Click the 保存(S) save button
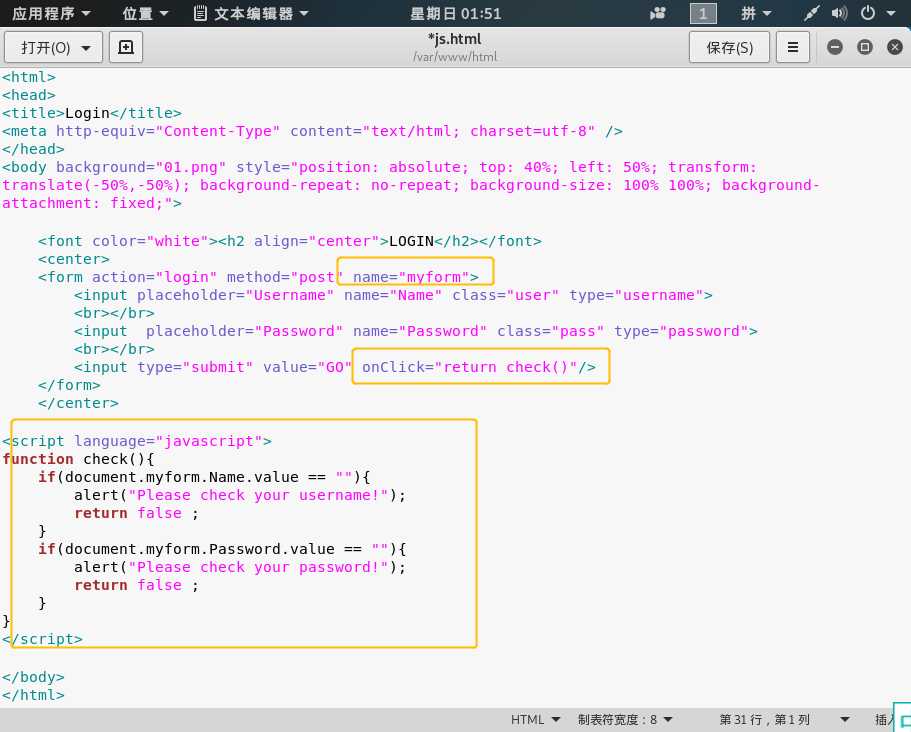The height and width of the screenshot is (732, 911). pos(729,47)
